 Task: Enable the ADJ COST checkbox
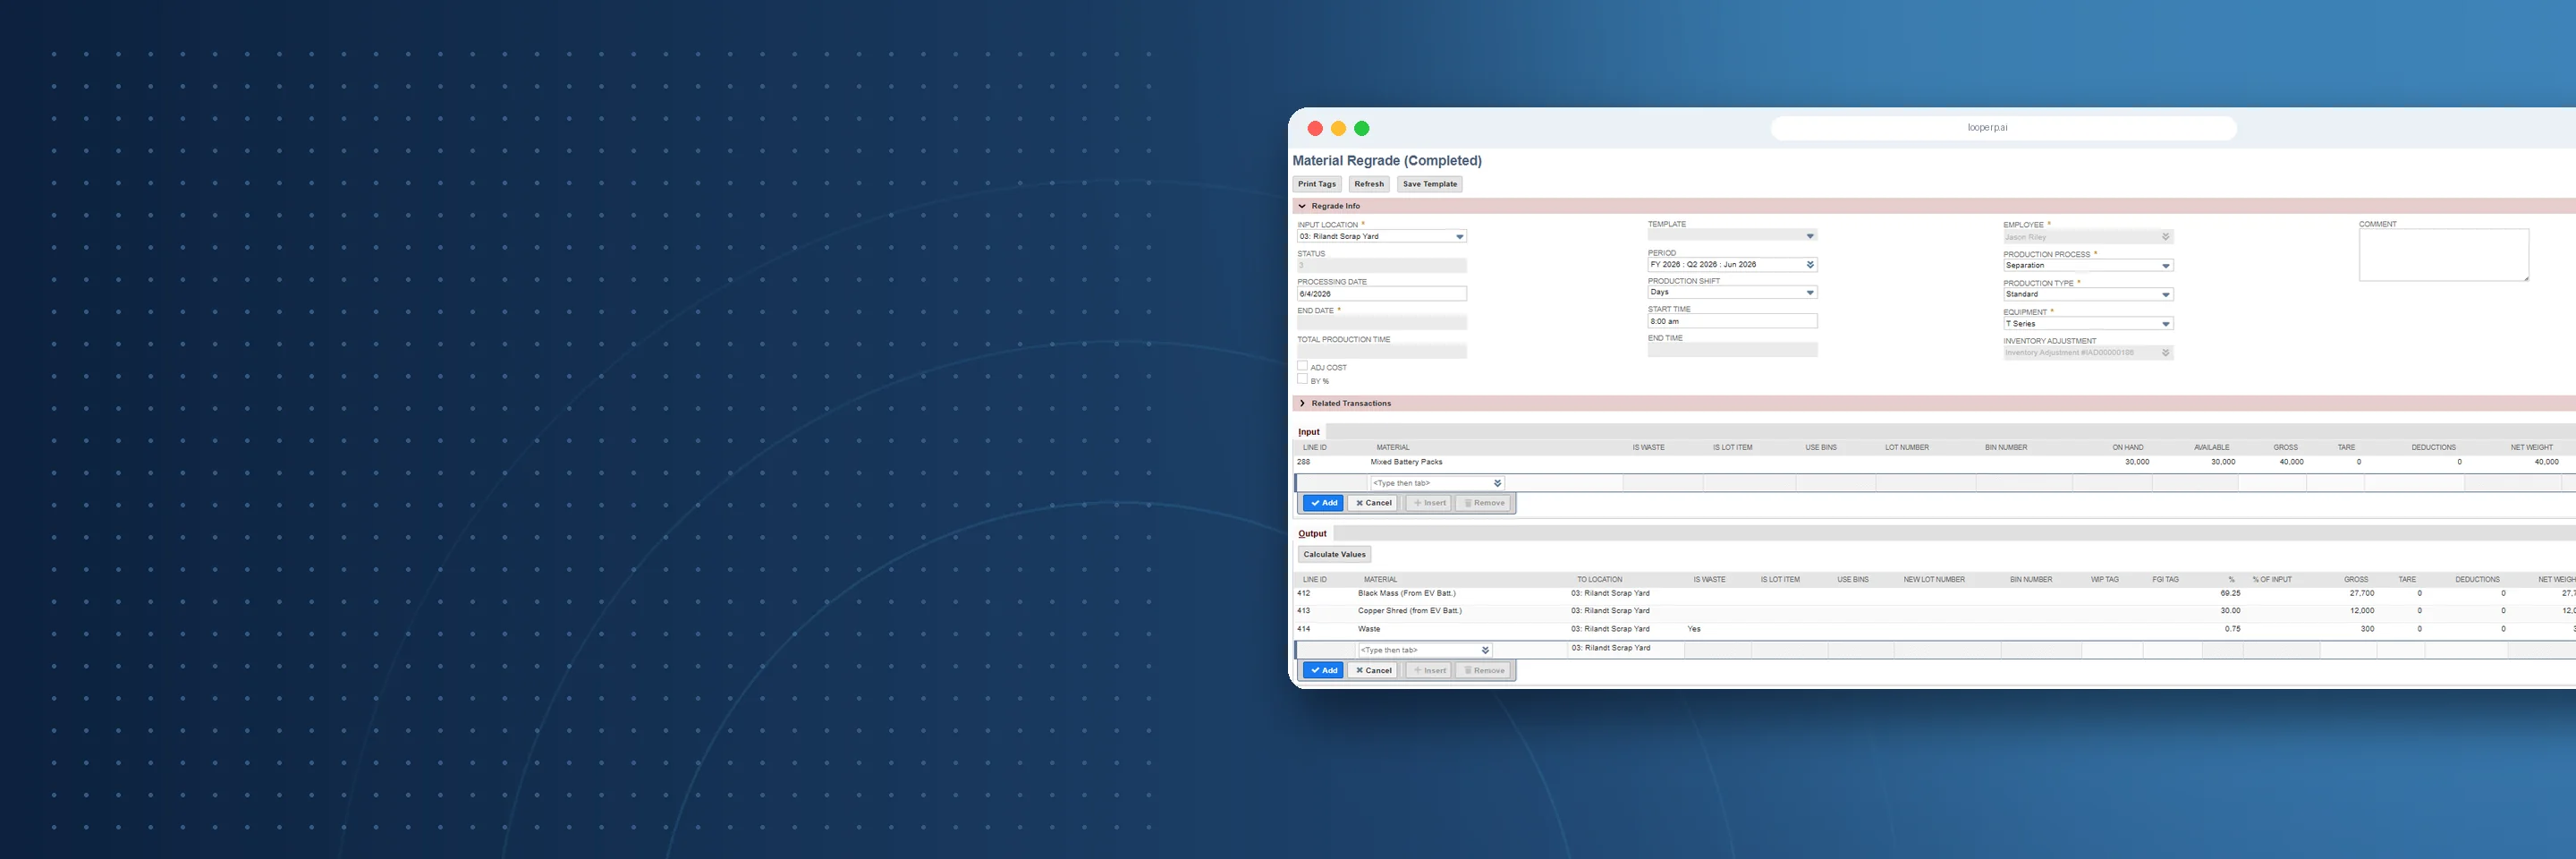[1302, 366]
